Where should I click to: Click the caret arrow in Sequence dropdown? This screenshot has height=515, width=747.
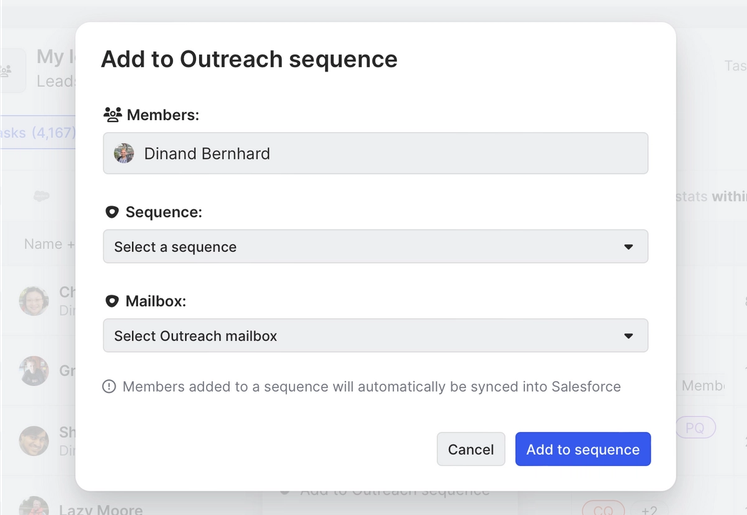click(x=628, y=247)
